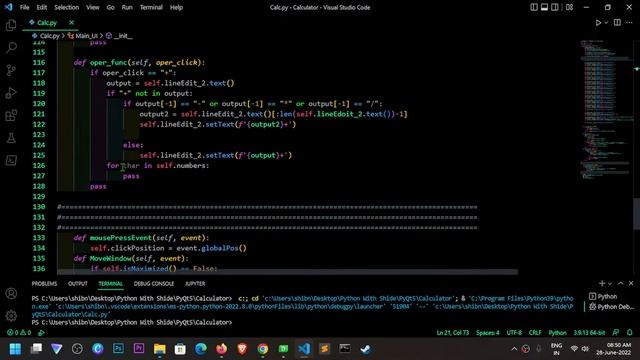
Task: Click the feedback icon in status bar
Action: 616,333
